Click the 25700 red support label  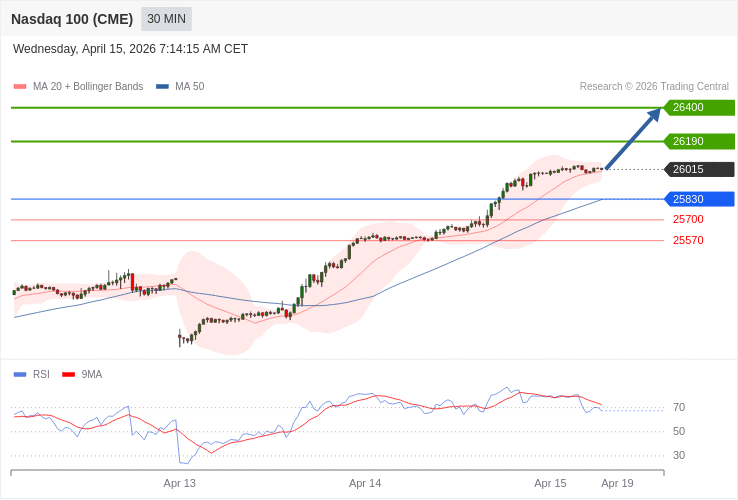688,219
